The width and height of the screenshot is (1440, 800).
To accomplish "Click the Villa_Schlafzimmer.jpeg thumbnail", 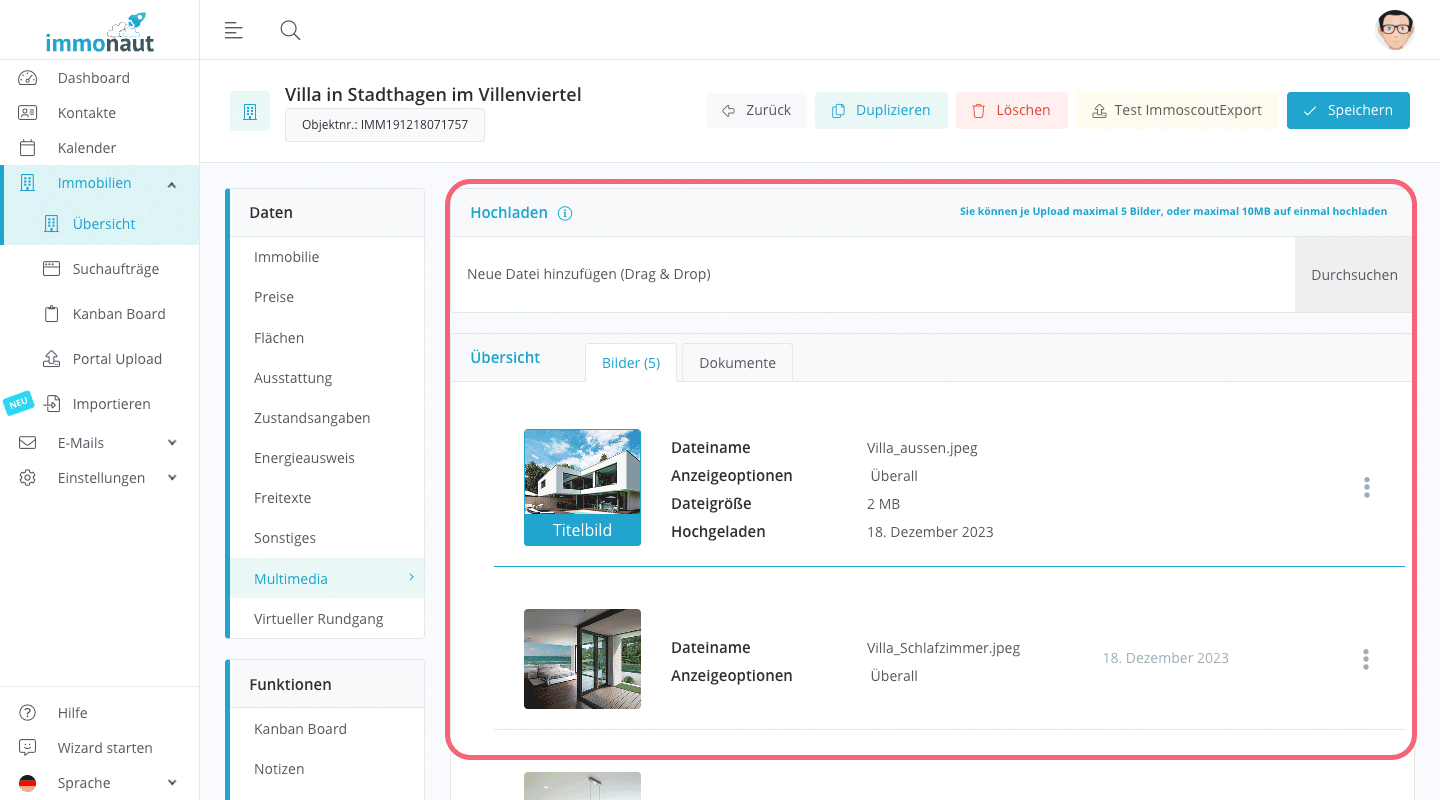I will click(x=582, y=659).
